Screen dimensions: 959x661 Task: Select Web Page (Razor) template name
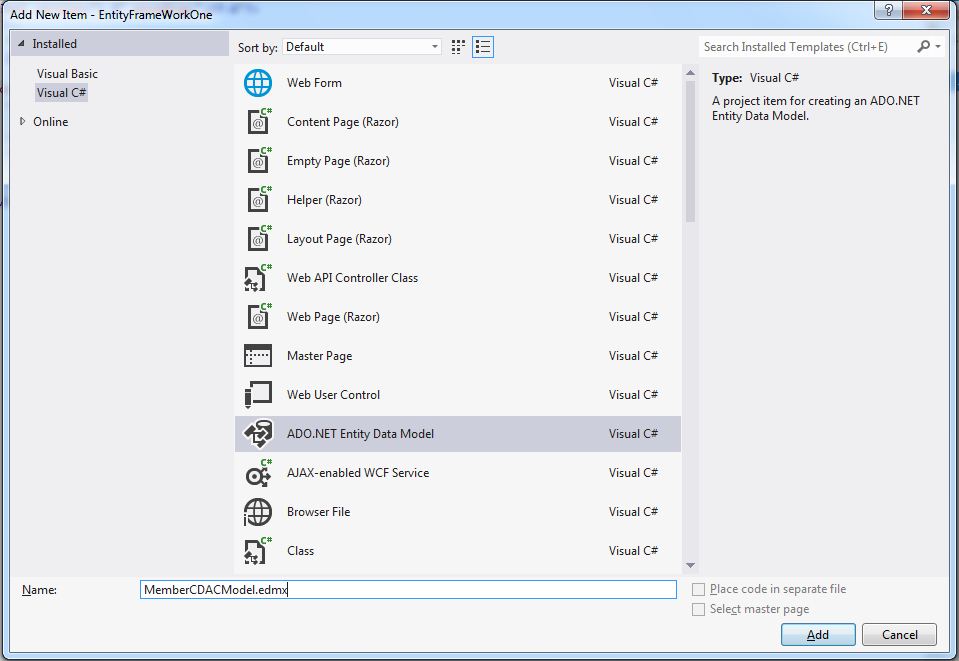pyautogui.click(x=333, y=317)
